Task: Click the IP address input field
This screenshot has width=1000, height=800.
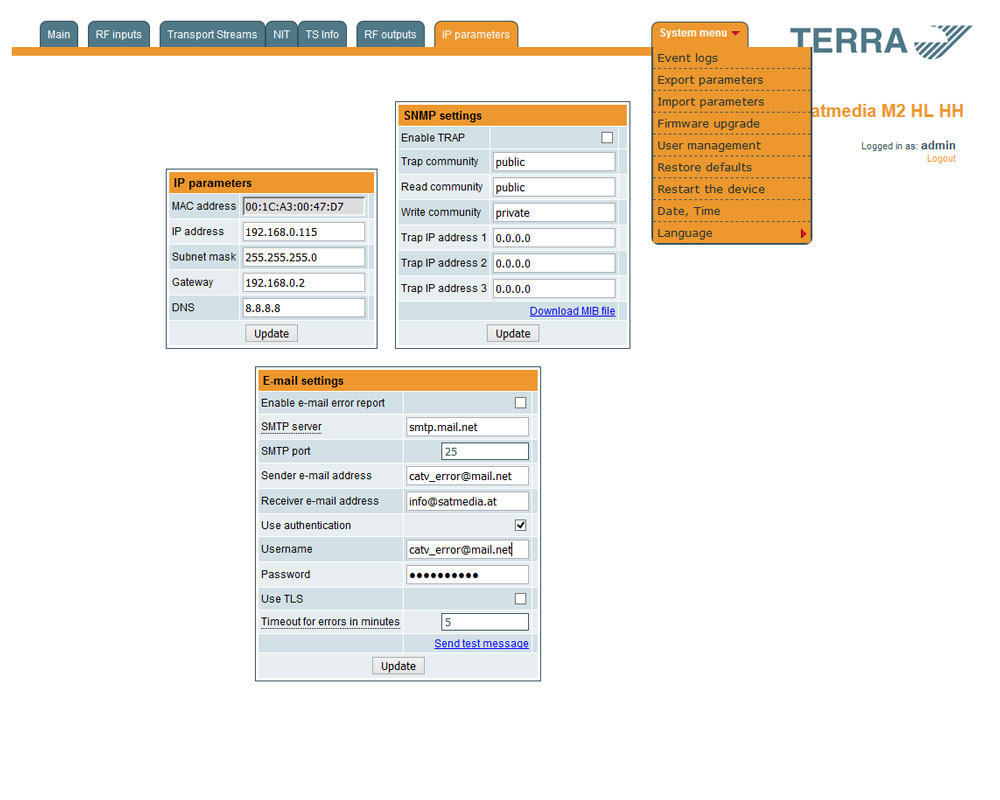Action: 304,232
